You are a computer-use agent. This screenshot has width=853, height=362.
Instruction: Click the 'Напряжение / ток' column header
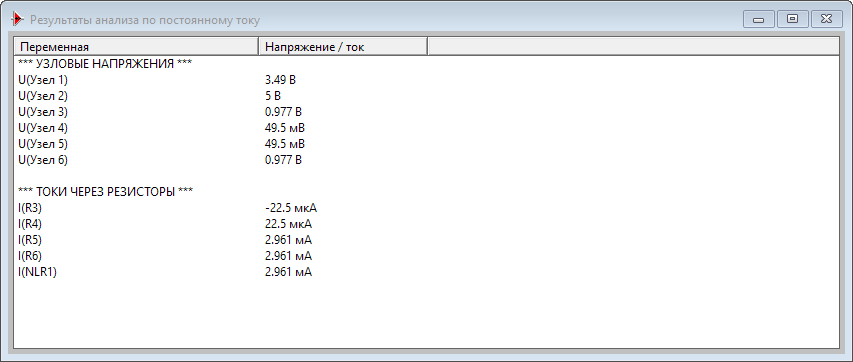(343, 47)
